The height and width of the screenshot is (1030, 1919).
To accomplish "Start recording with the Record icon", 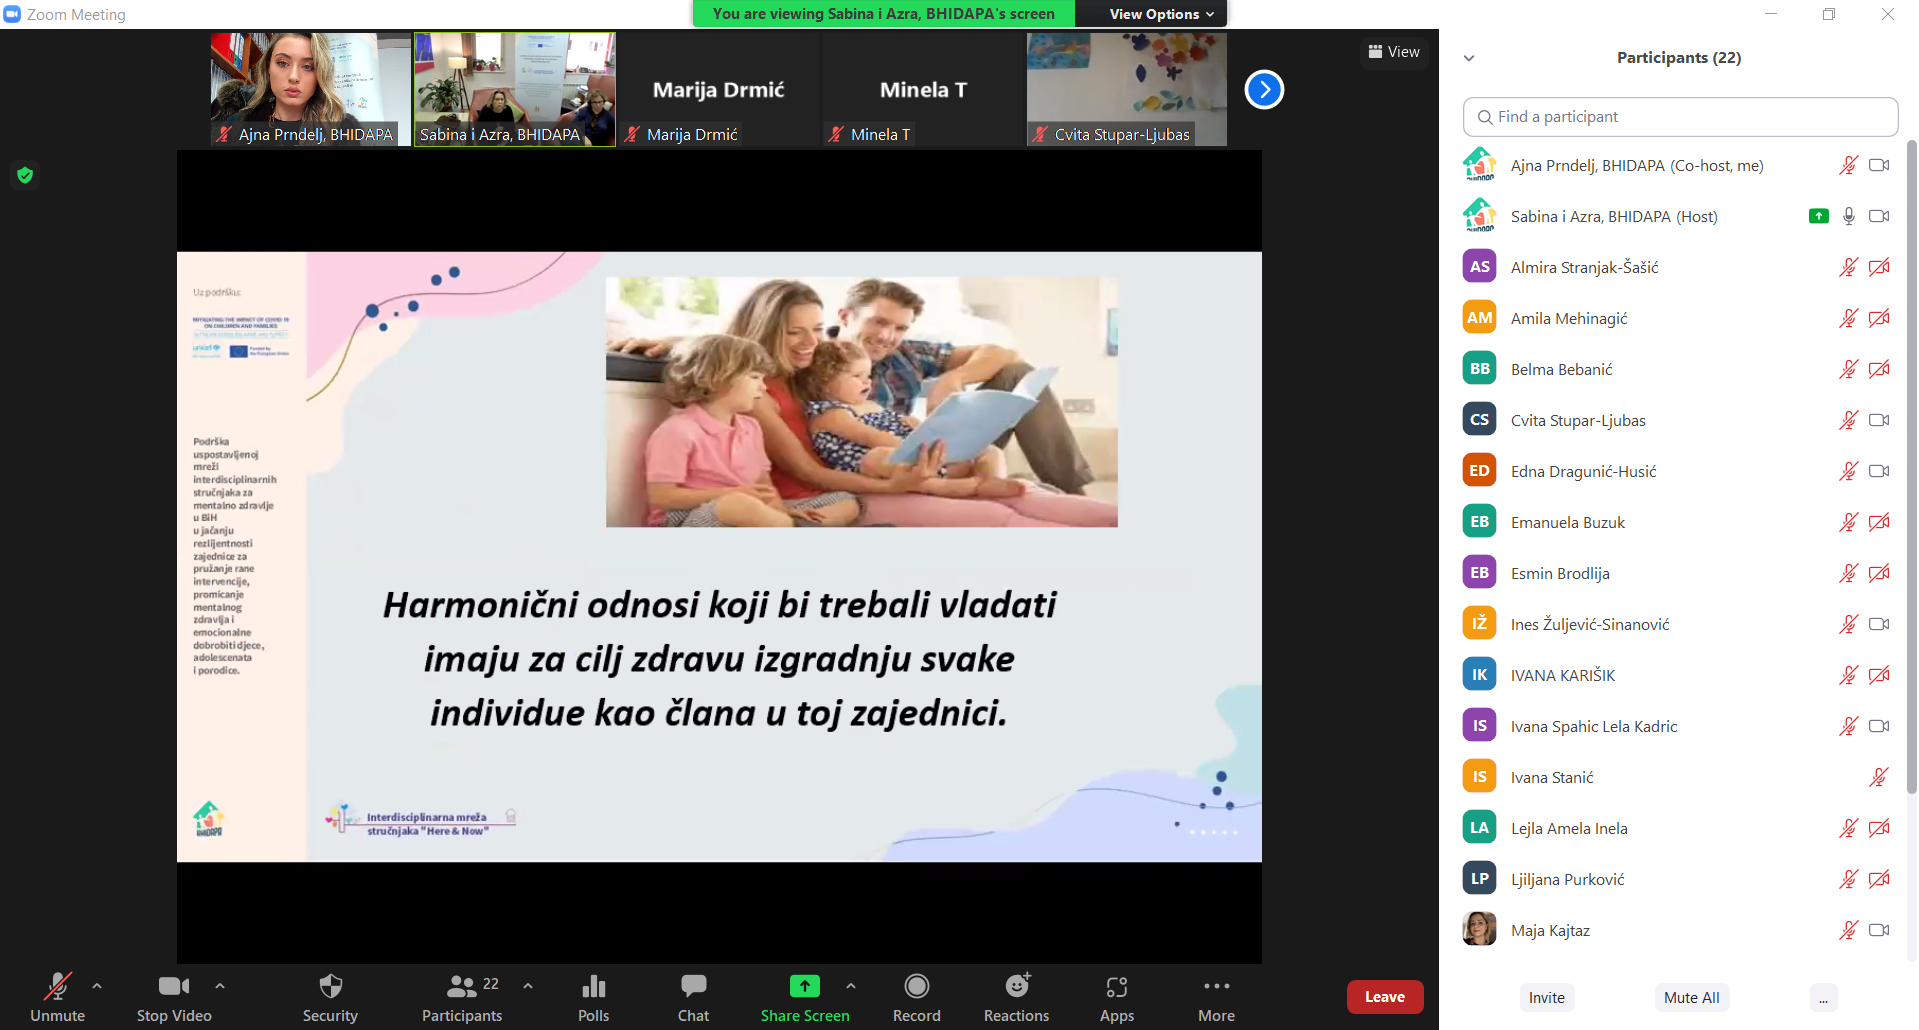I will (916, 987).
